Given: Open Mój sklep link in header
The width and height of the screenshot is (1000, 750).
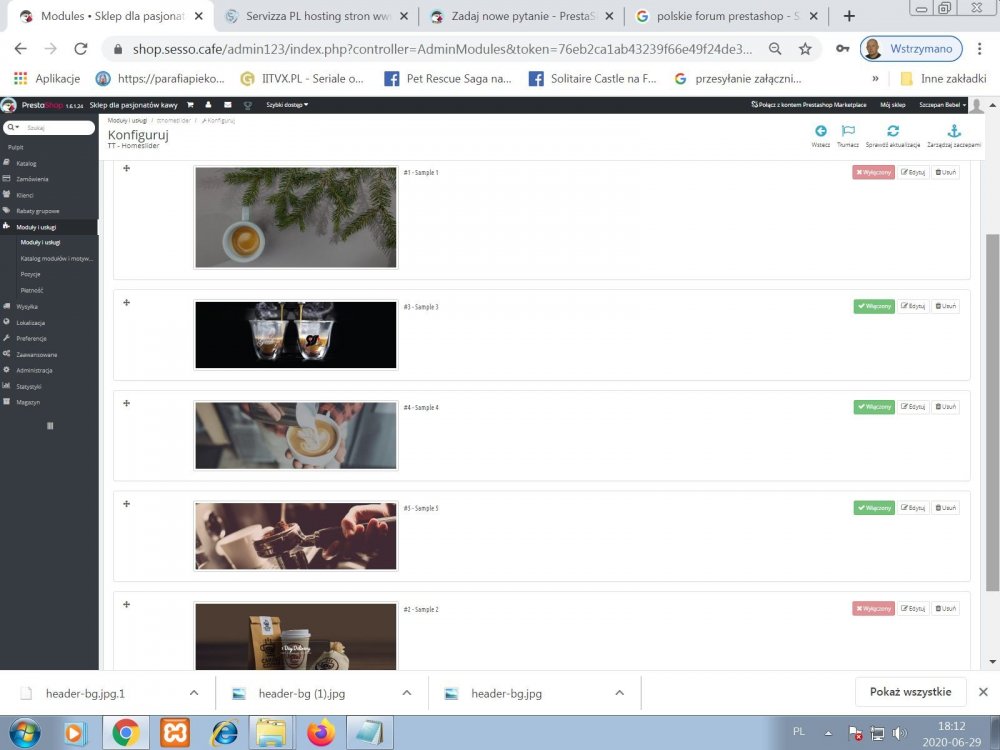Looking at the screenshot, I should [893, 105].
